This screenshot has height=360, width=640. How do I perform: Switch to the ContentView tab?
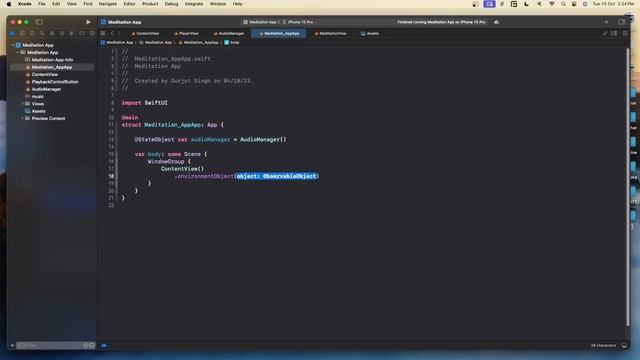[x=145, y=33]
